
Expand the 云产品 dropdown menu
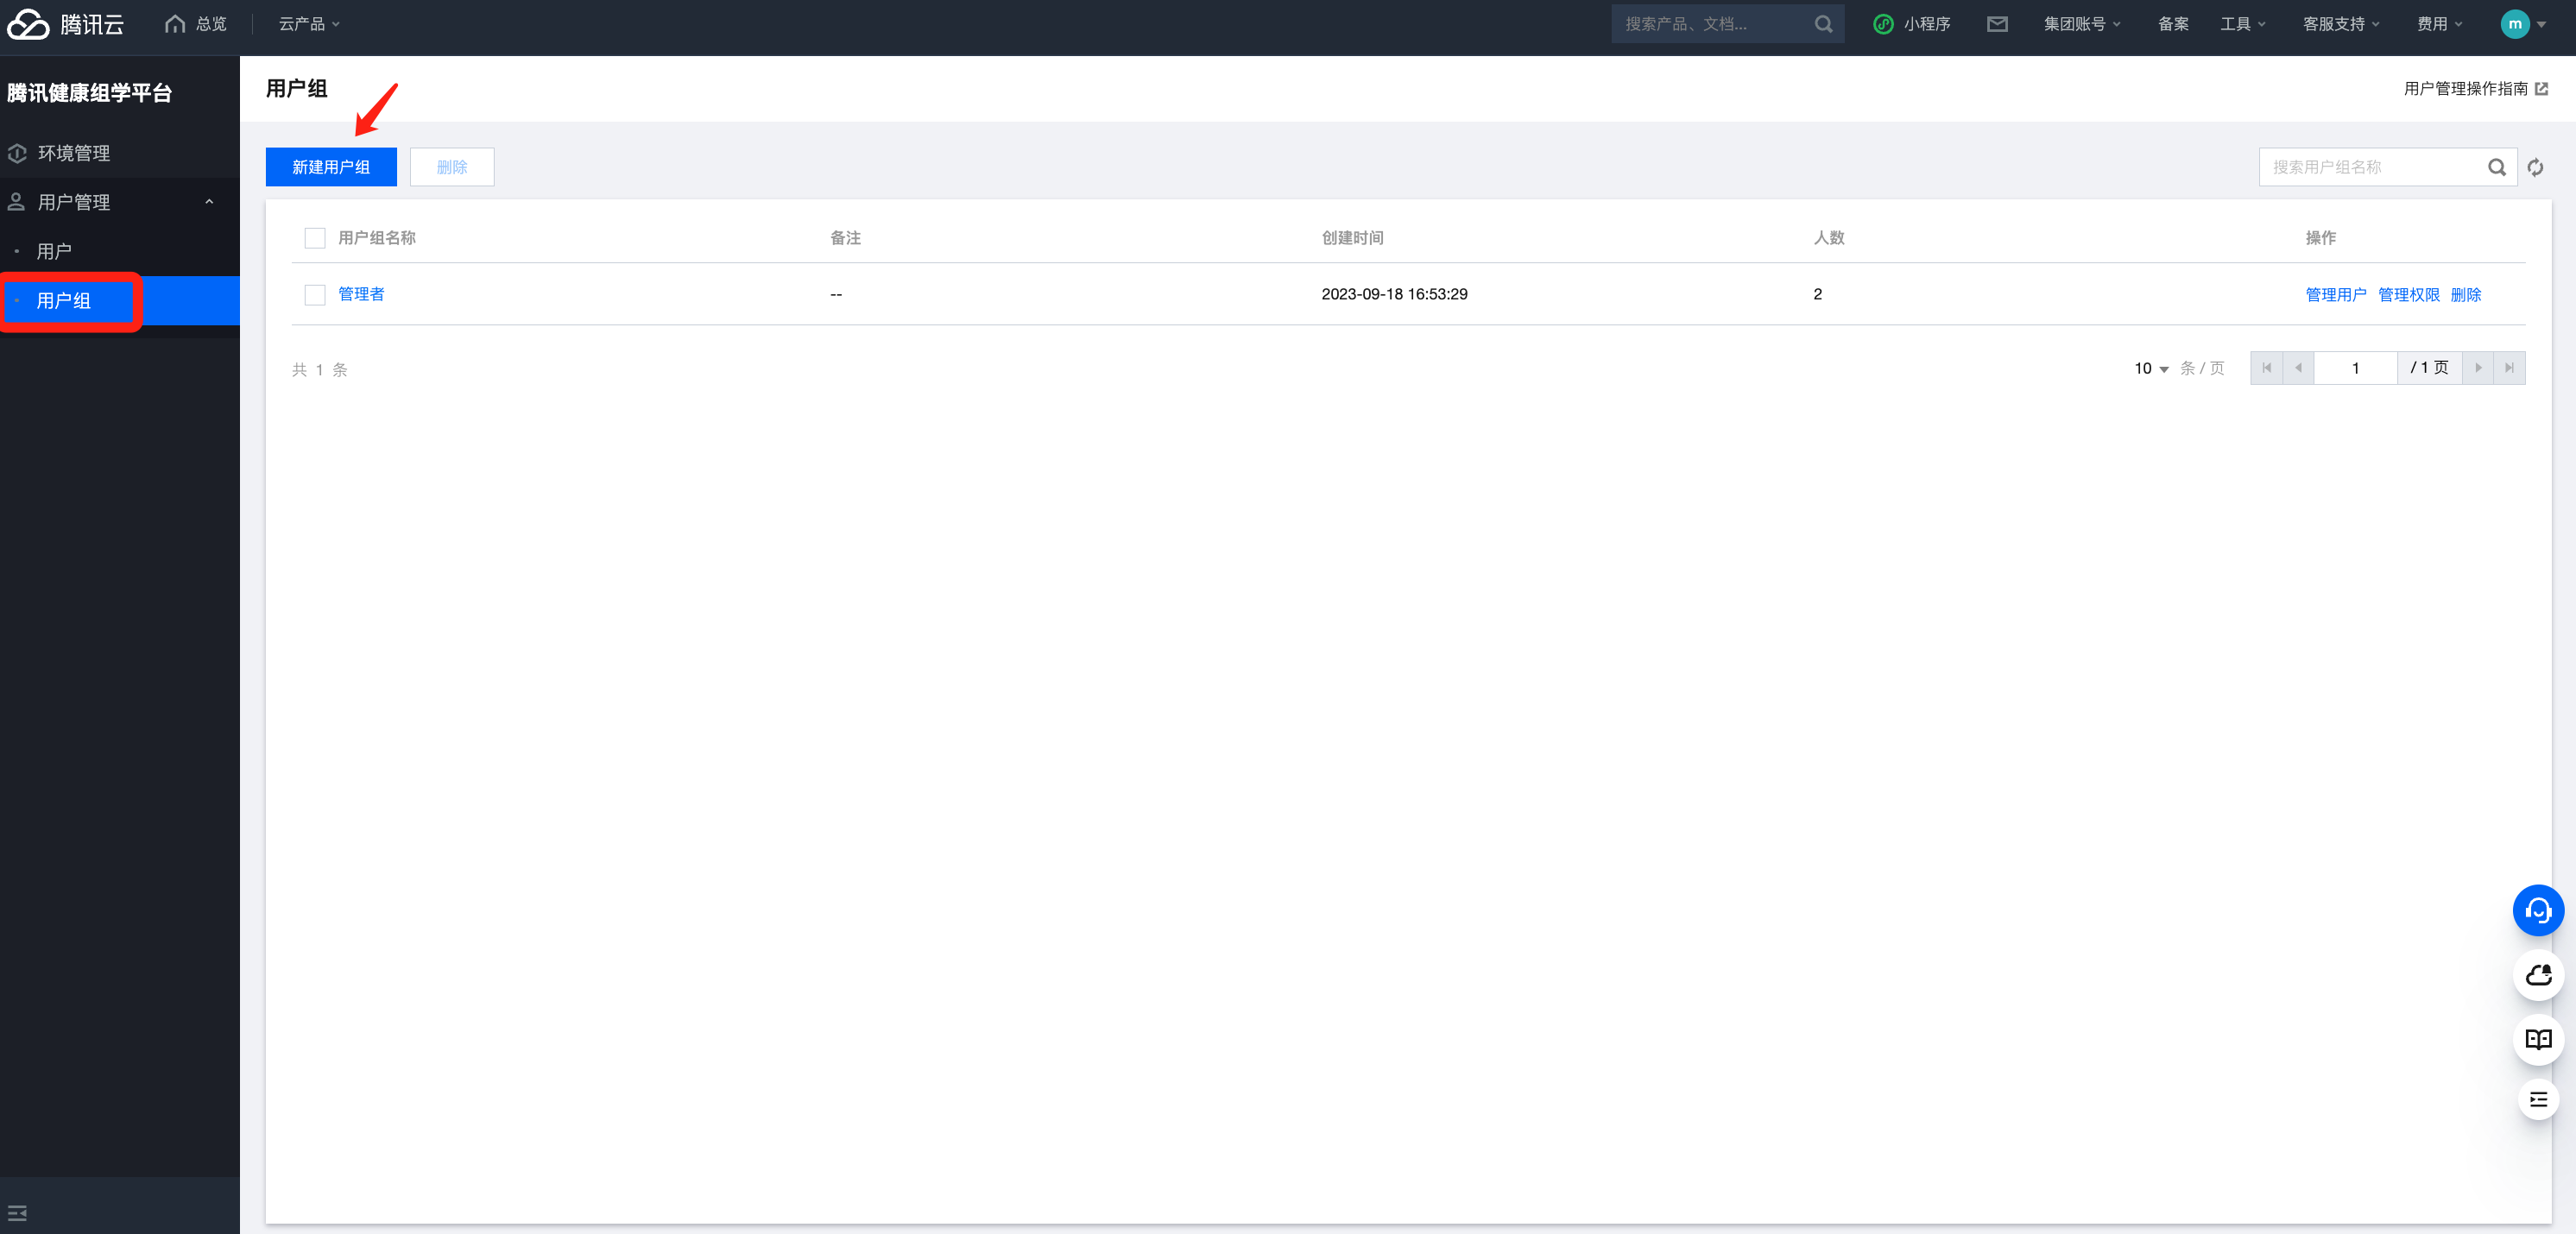309,24
